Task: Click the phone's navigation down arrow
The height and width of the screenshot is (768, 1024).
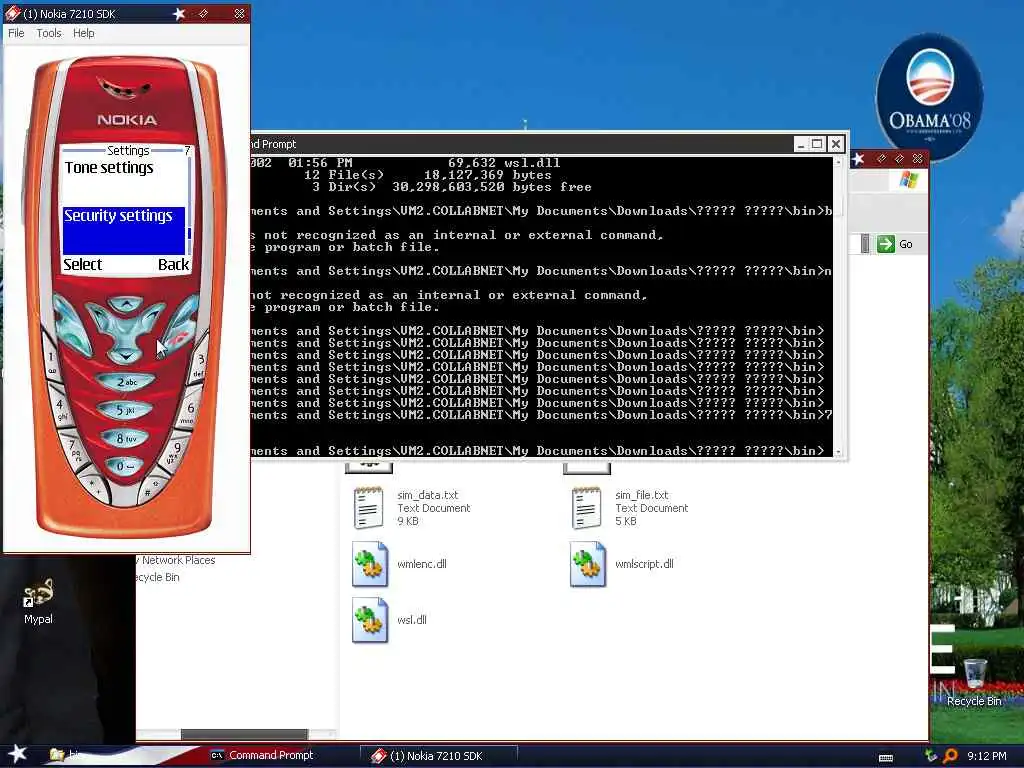Action: tap(125, 356)
